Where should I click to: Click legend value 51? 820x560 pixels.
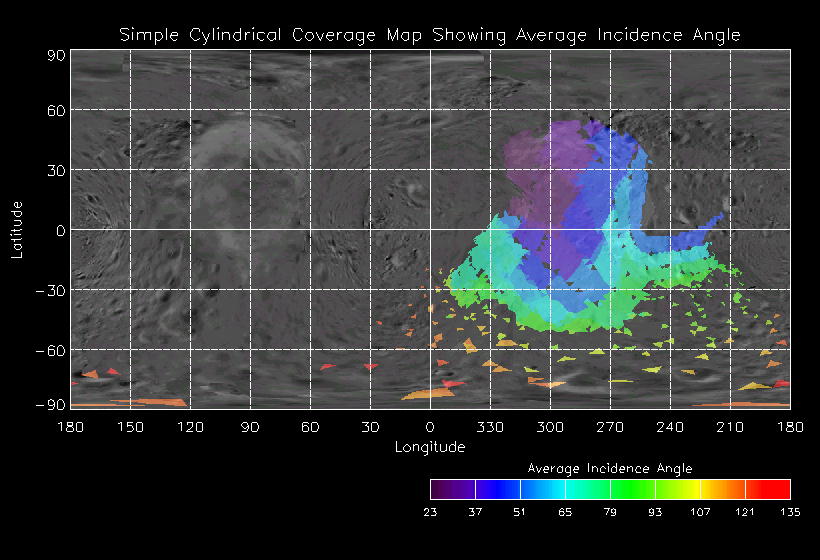pyautogui.click(x=520, y=512)
